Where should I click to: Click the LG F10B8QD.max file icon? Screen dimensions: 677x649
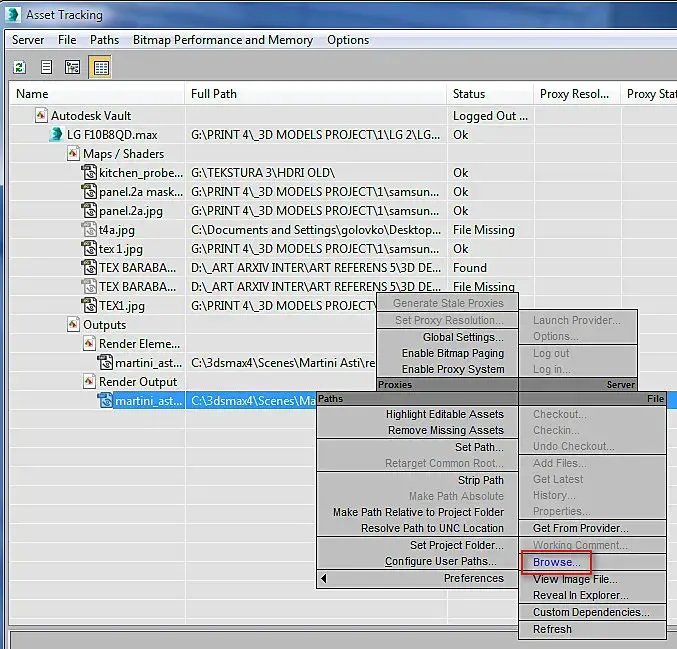(56, 134)
